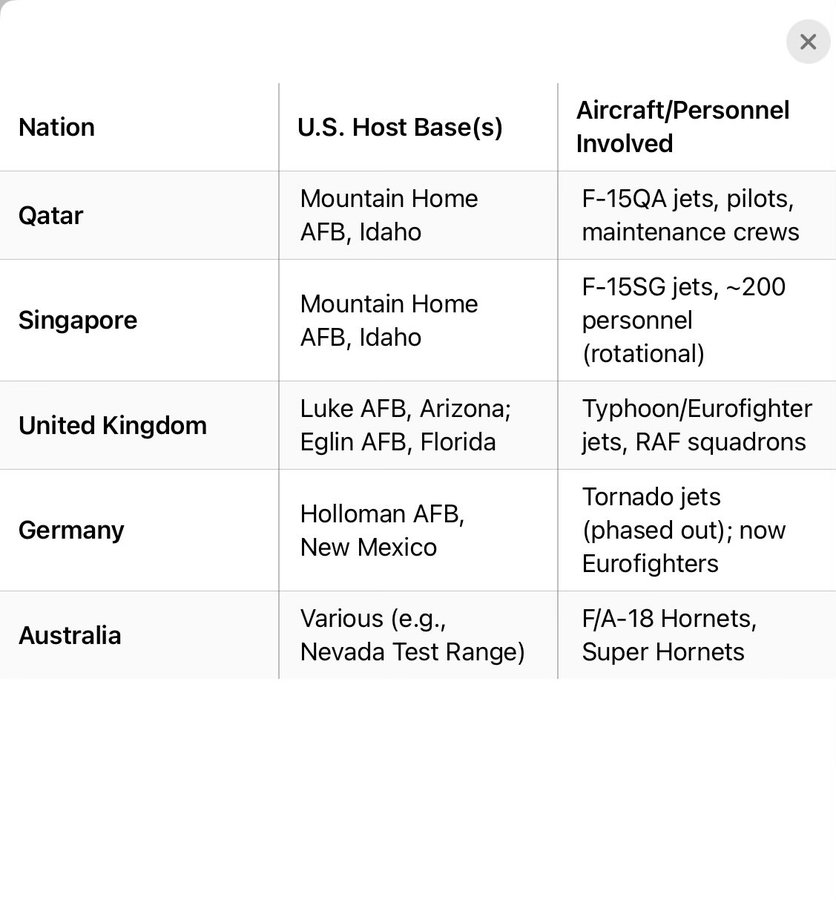Click the Aircraft/Personnel Involved header
The height and width of the screenshot is (900, 836).
click(683, 127)
